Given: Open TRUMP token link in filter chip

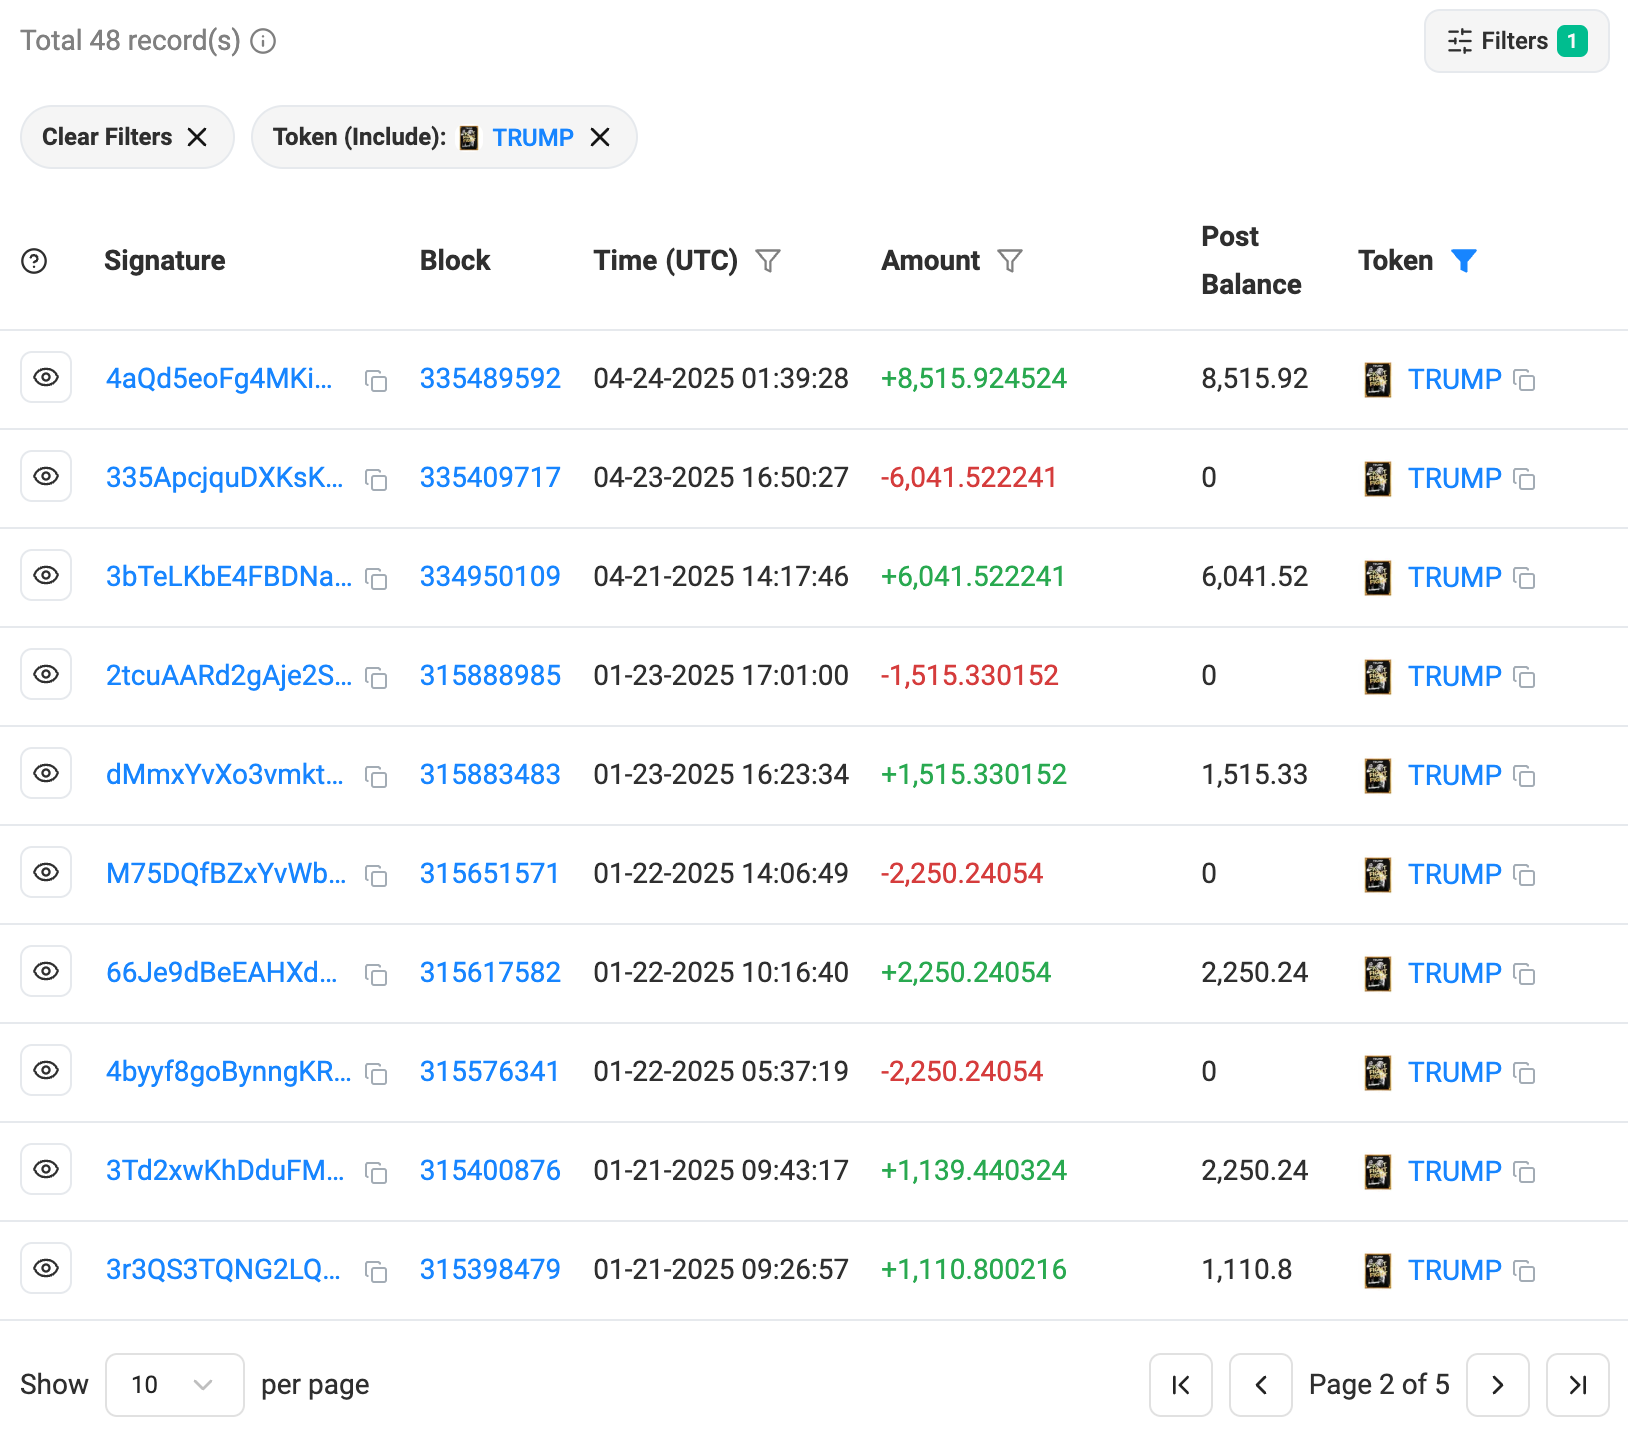Looking at the screenshot, I should [533, 138].
